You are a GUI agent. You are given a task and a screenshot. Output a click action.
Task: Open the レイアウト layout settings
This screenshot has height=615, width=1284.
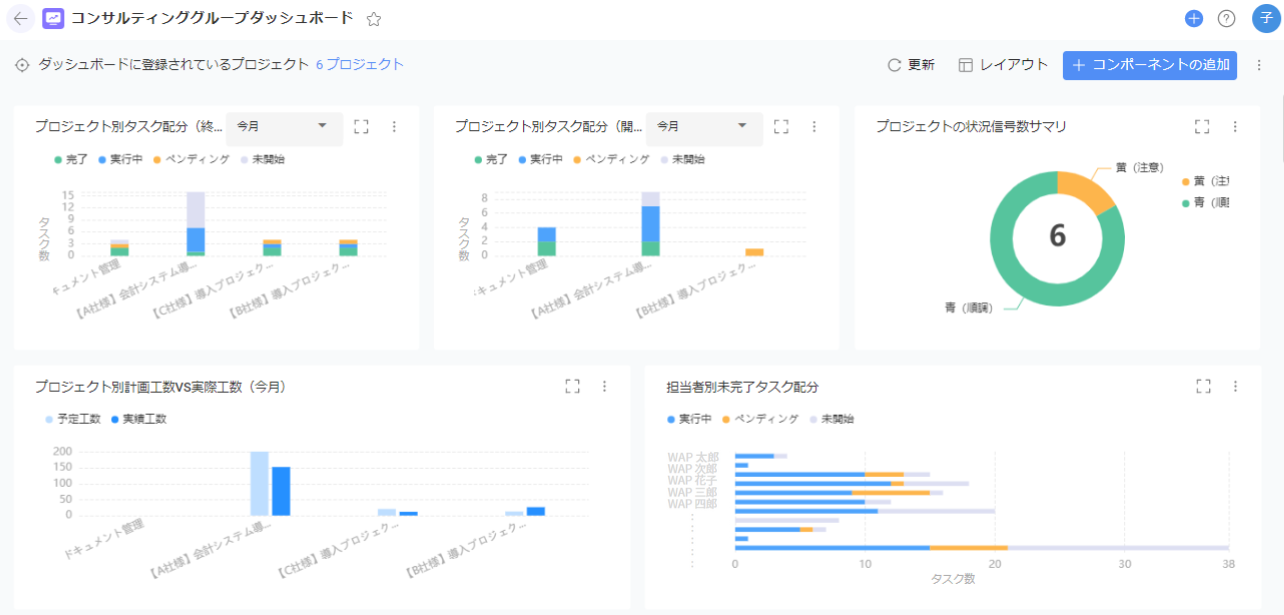[1003, 65]
